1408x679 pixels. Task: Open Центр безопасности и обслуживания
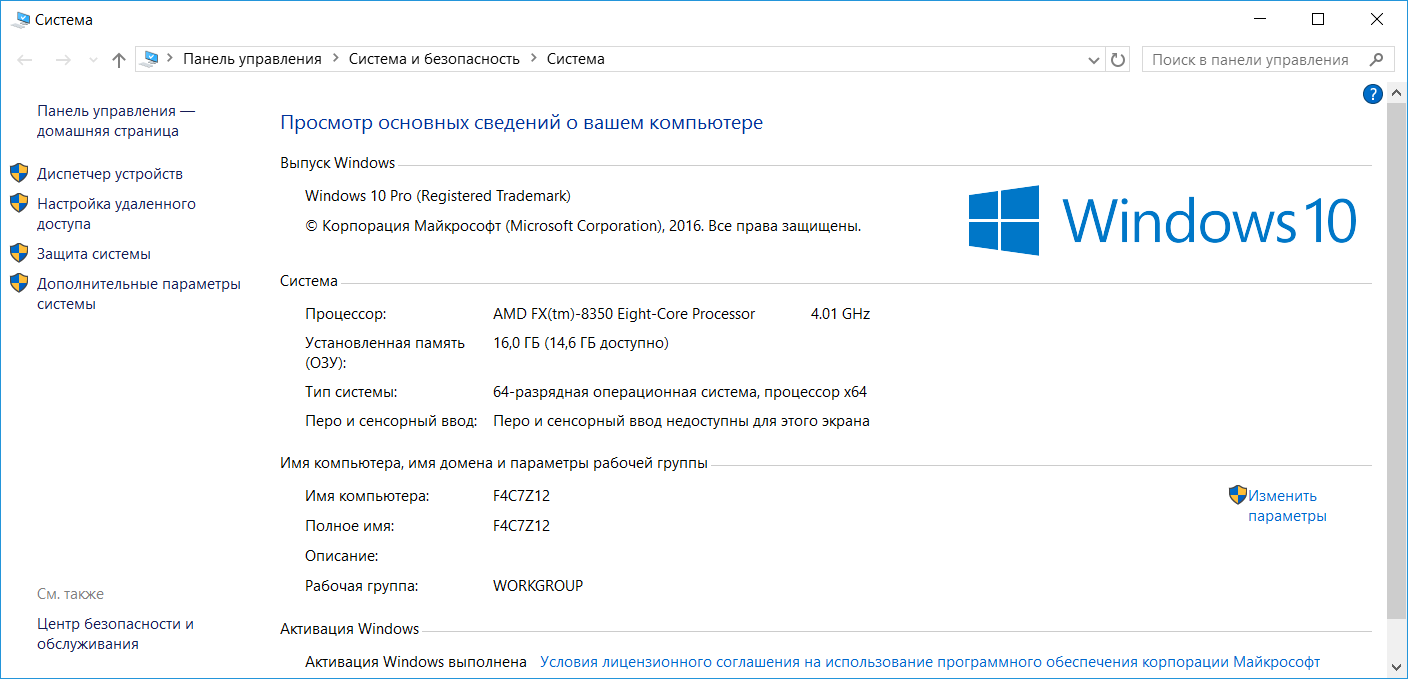click(x=115, y=634)
